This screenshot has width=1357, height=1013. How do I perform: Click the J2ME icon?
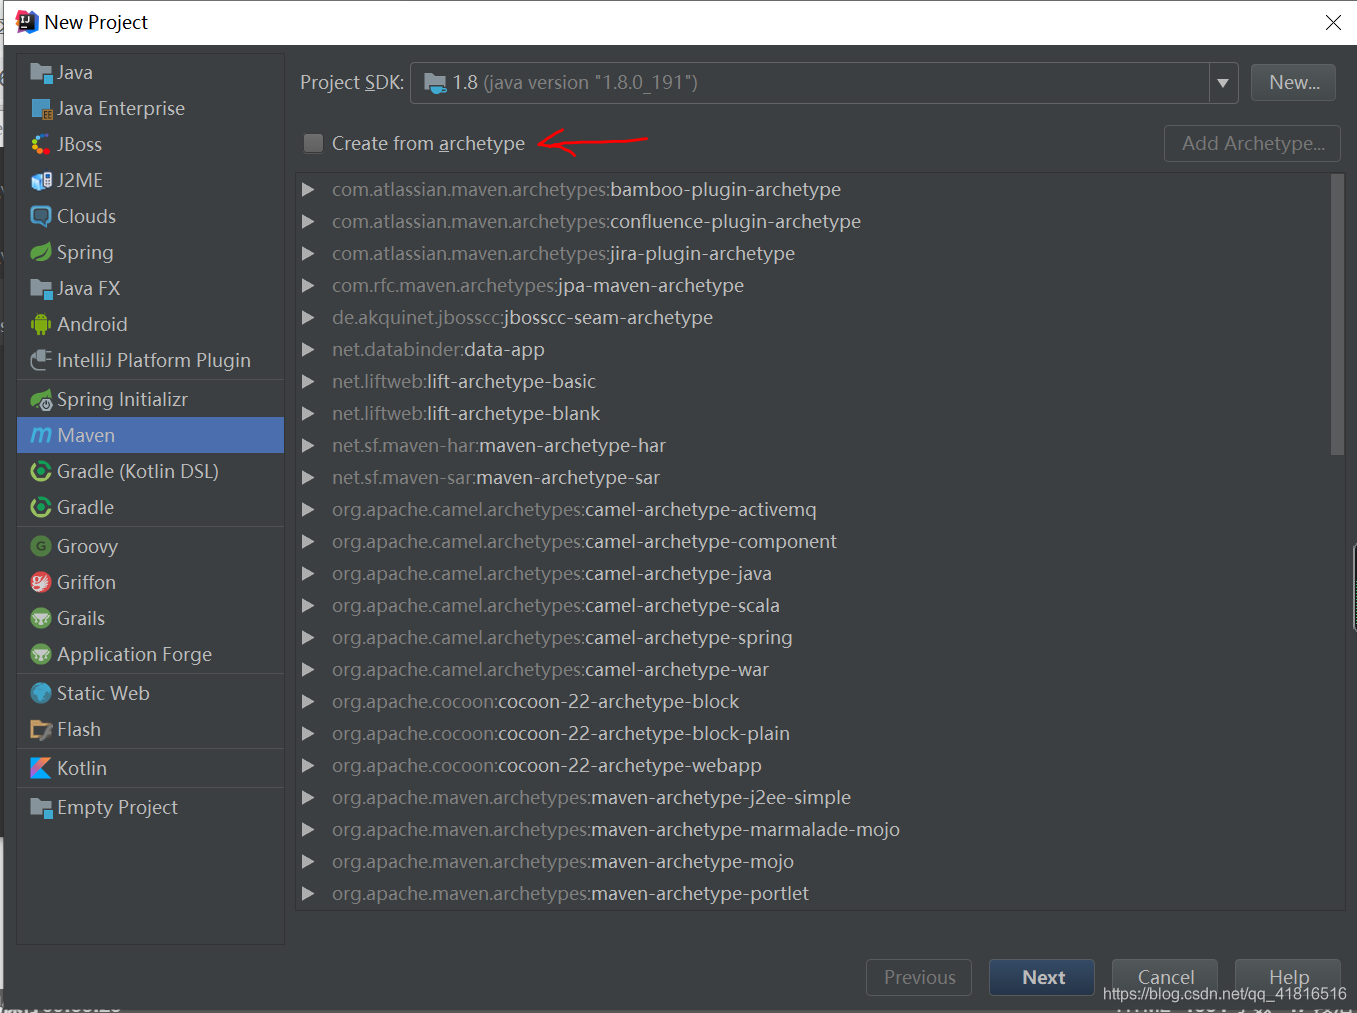pyautogui.click(x=41, y=180)
